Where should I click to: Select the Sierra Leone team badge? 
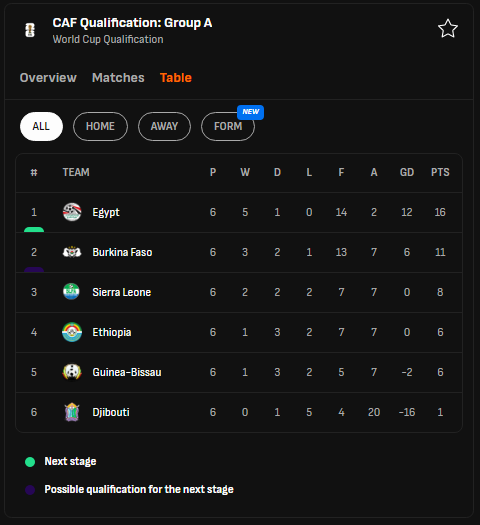[72, 292]
